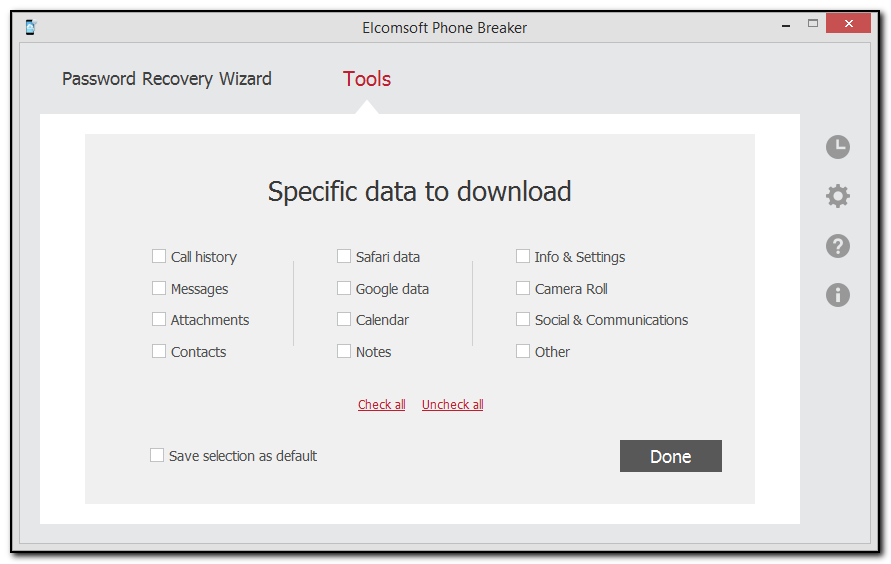
Task: Select the Tools tab
Action: [x=367, y=79]
